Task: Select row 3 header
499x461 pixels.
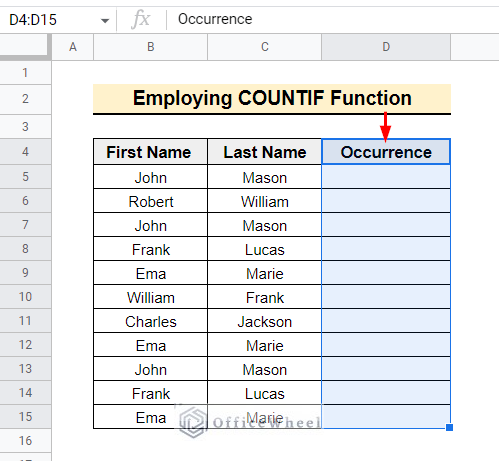Action: [25, 127]
